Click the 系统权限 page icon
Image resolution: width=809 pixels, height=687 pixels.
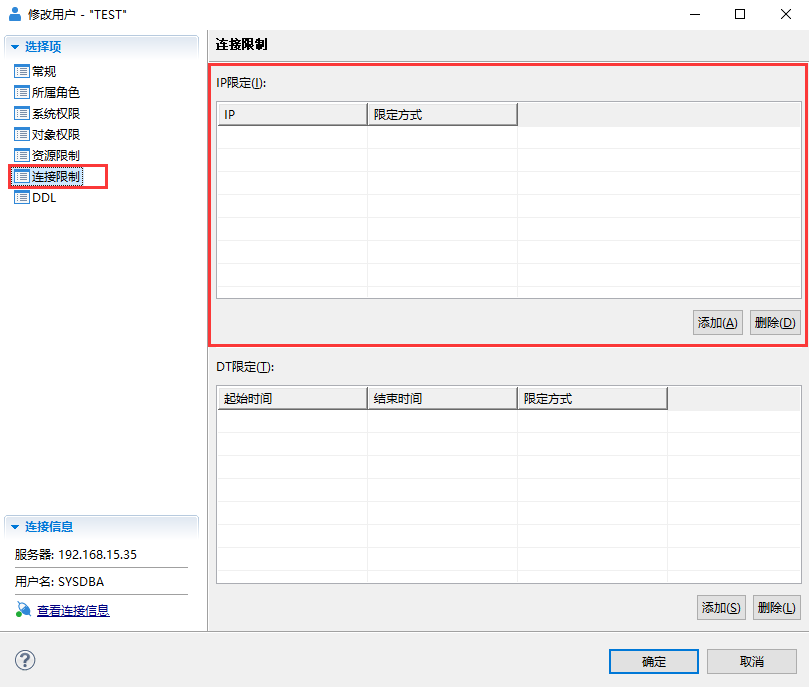click(x=22, y=113)
